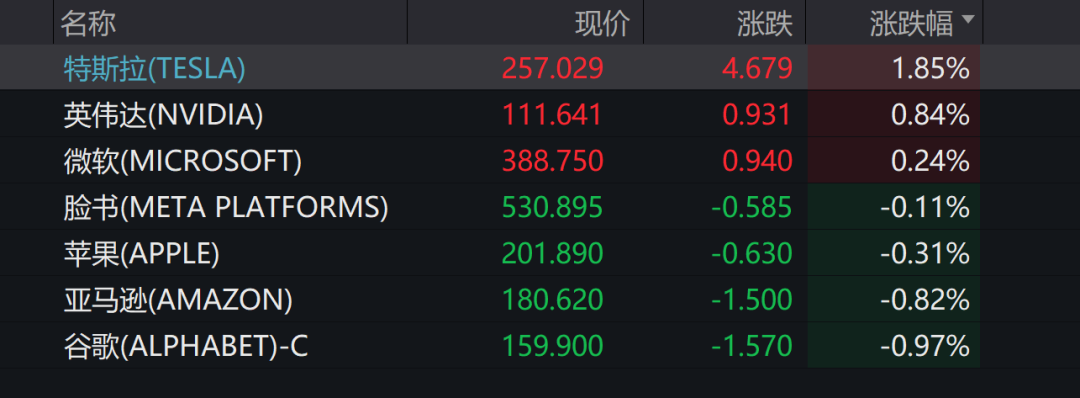
Task: Click Apple percent change -0.31%
Action: point(925,253)
